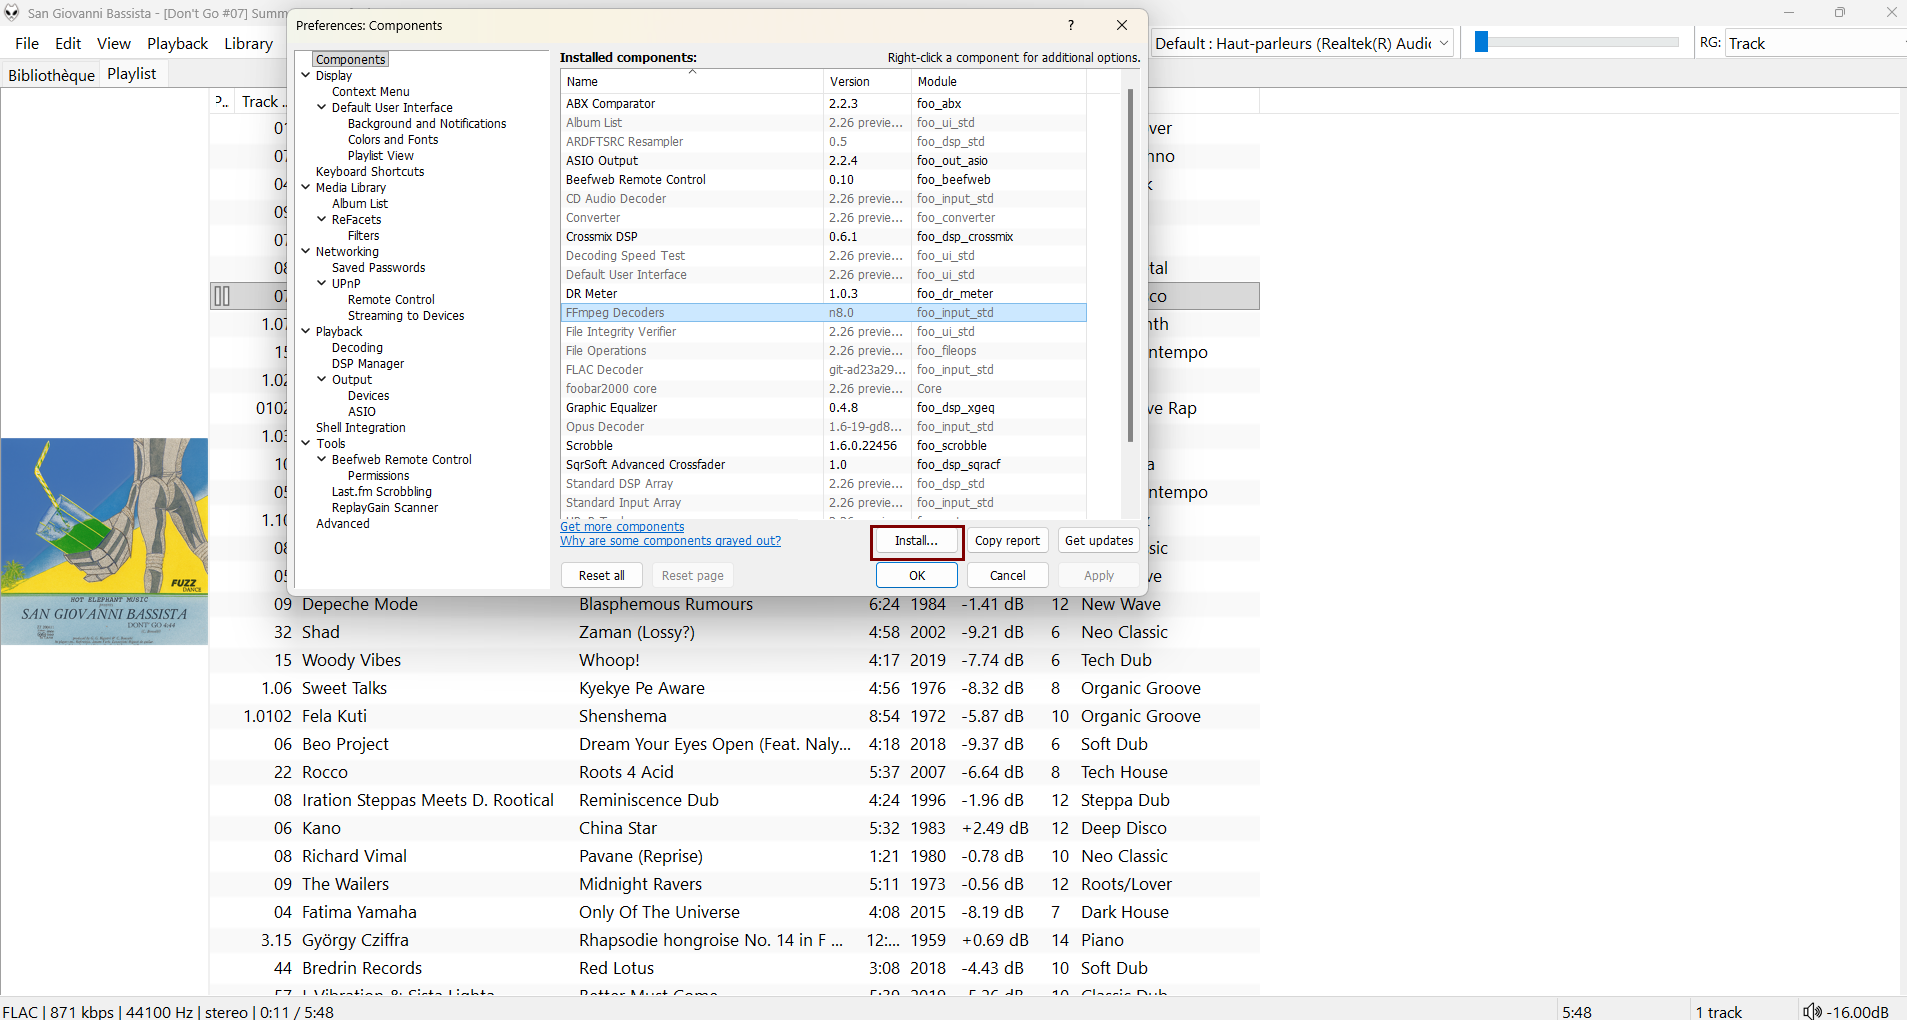Open the Playback menu

tap(178, 43)
